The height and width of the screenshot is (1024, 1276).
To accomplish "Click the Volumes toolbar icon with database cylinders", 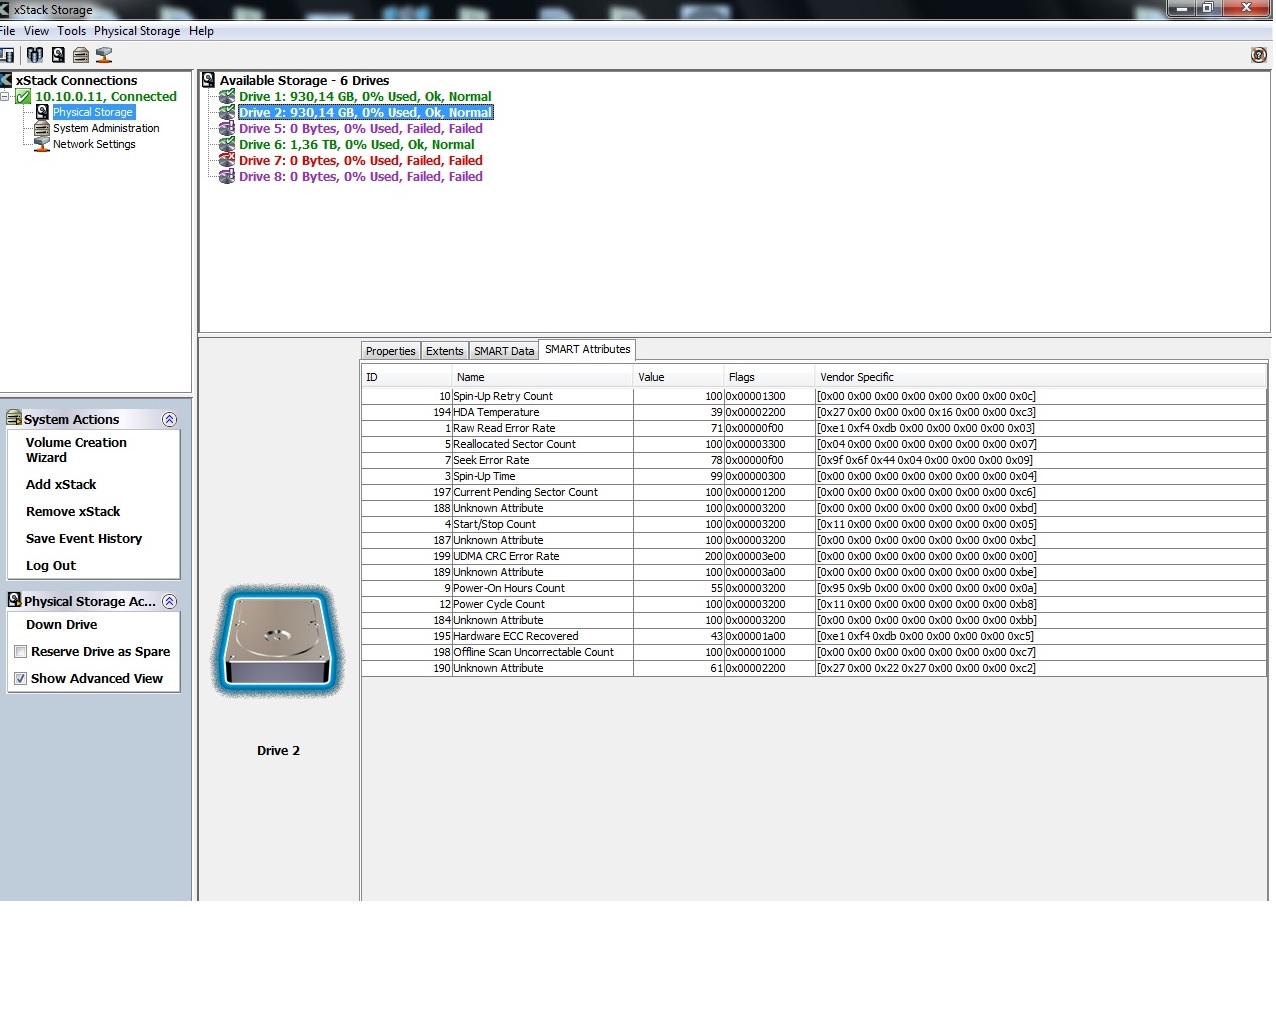I will (35, 55).
